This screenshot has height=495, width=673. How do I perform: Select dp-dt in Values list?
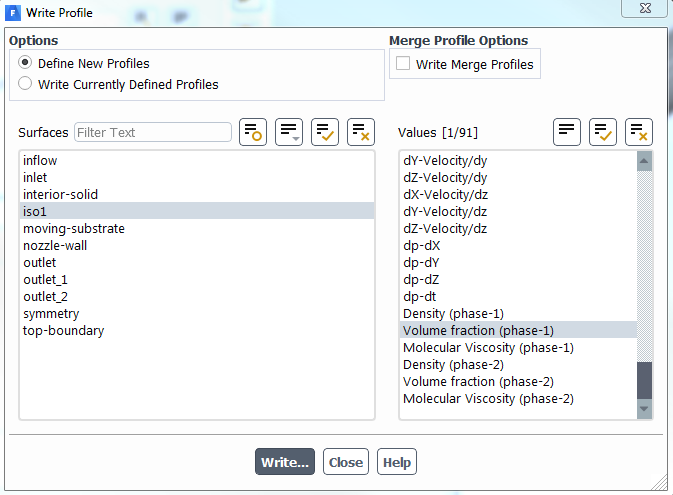[518, 297]
